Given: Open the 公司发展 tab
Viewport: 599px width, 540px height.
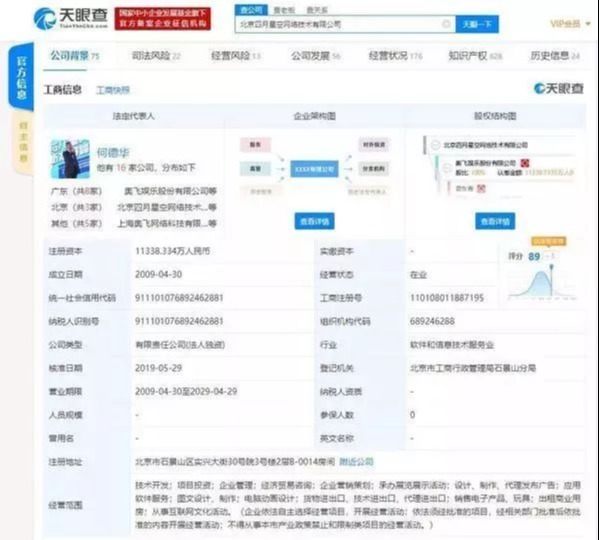Looking at the screenshot, I should (315, 56).
